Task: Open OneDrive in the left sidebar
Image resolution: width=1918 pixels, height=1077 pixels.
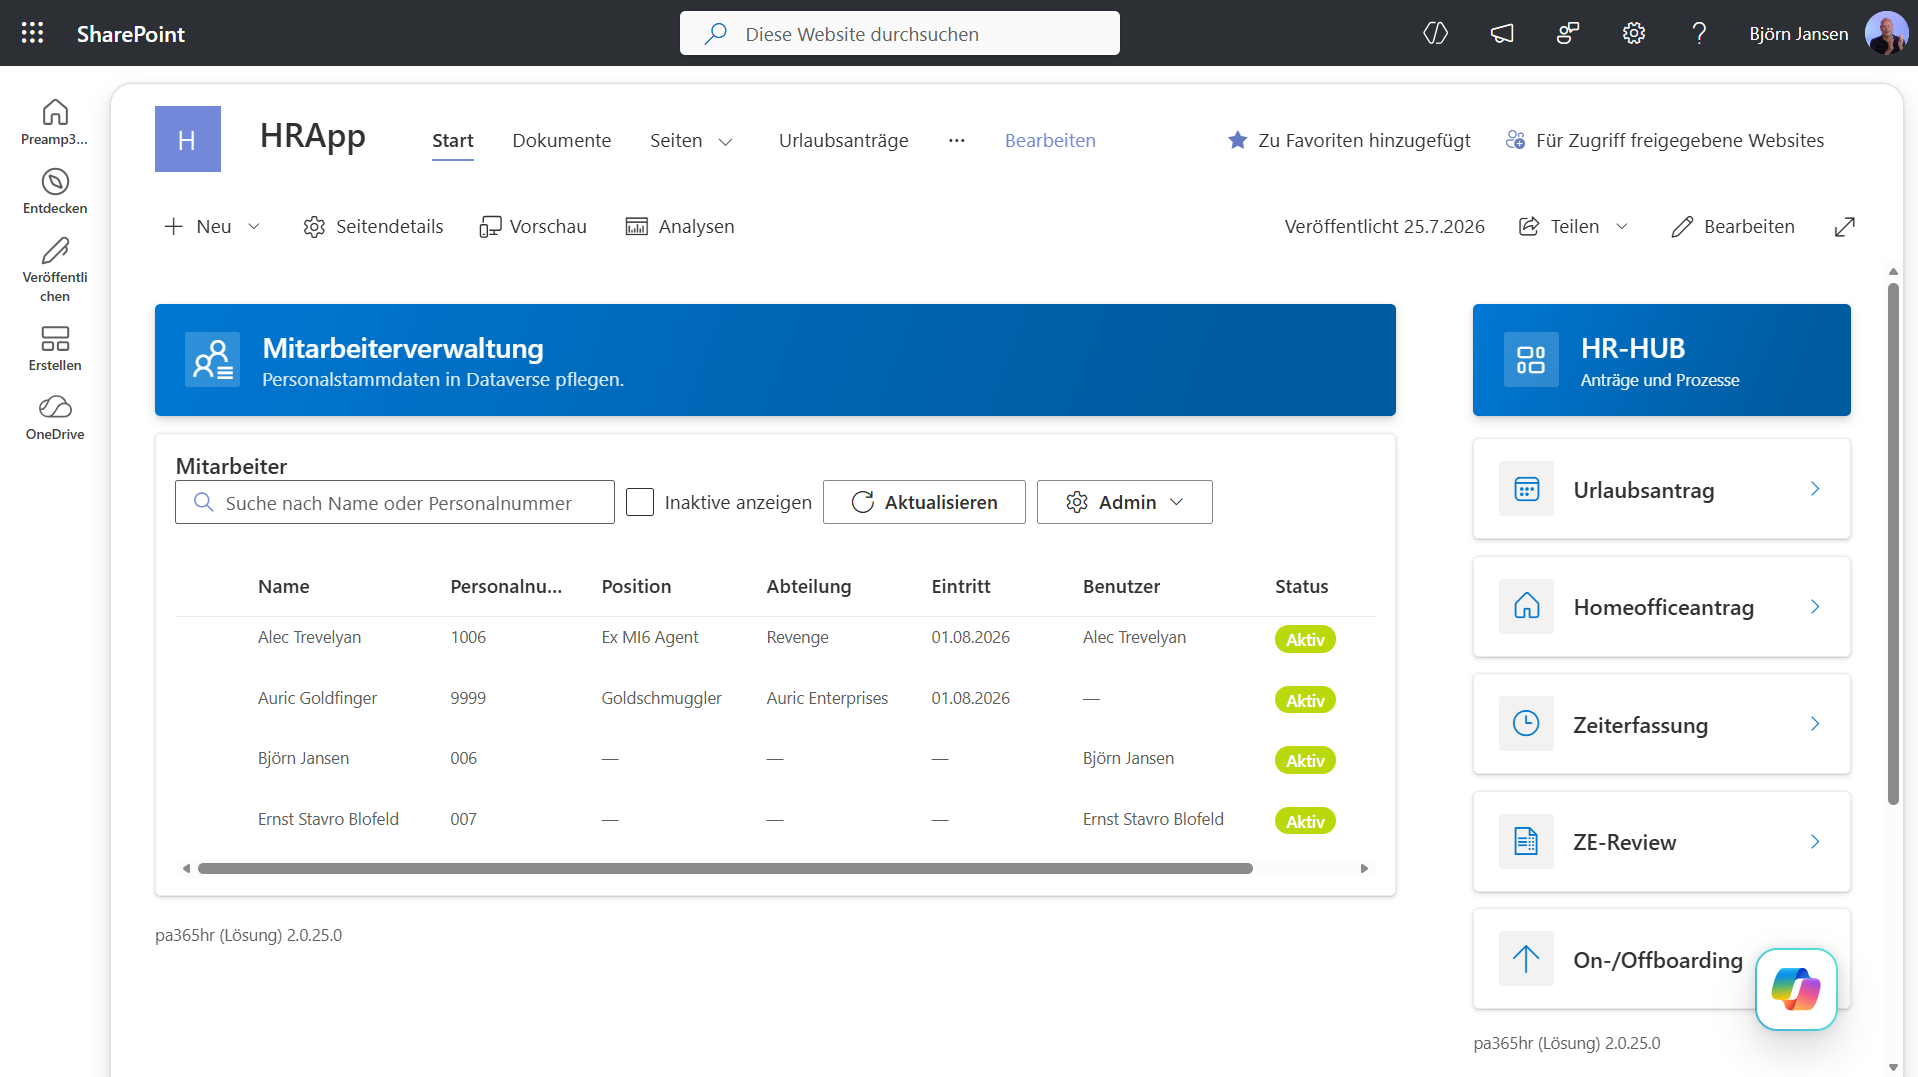Action: coord(55,417)
